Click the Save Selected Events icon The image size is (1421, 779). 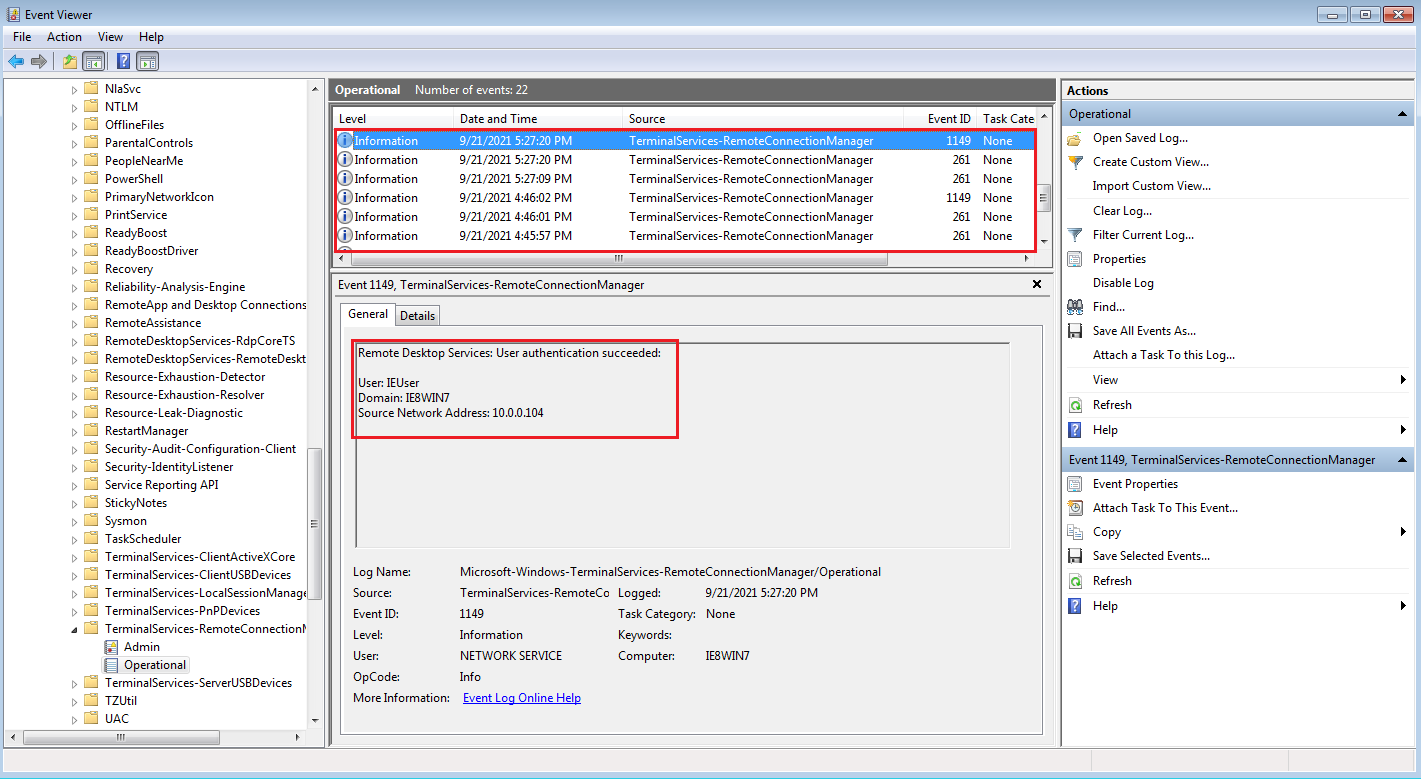(x=1075, y=556)
